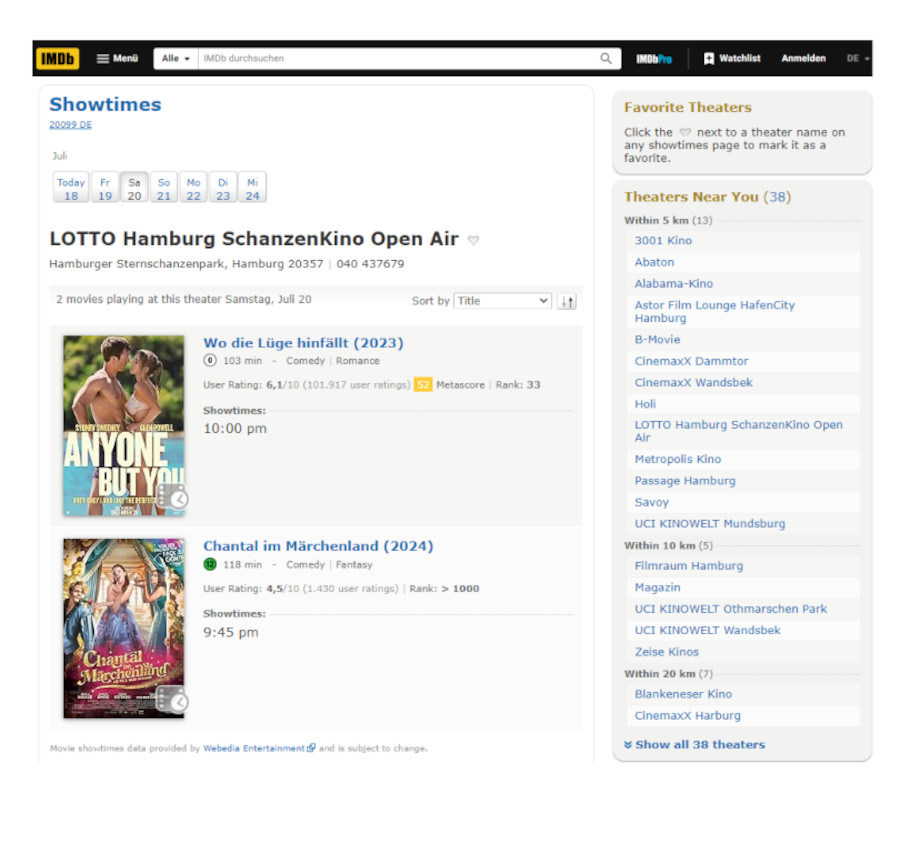Click watchlist ribbon on Chantal im Märchenland poster
Viewport: 900px width, 844px height.
click(172, 699)
